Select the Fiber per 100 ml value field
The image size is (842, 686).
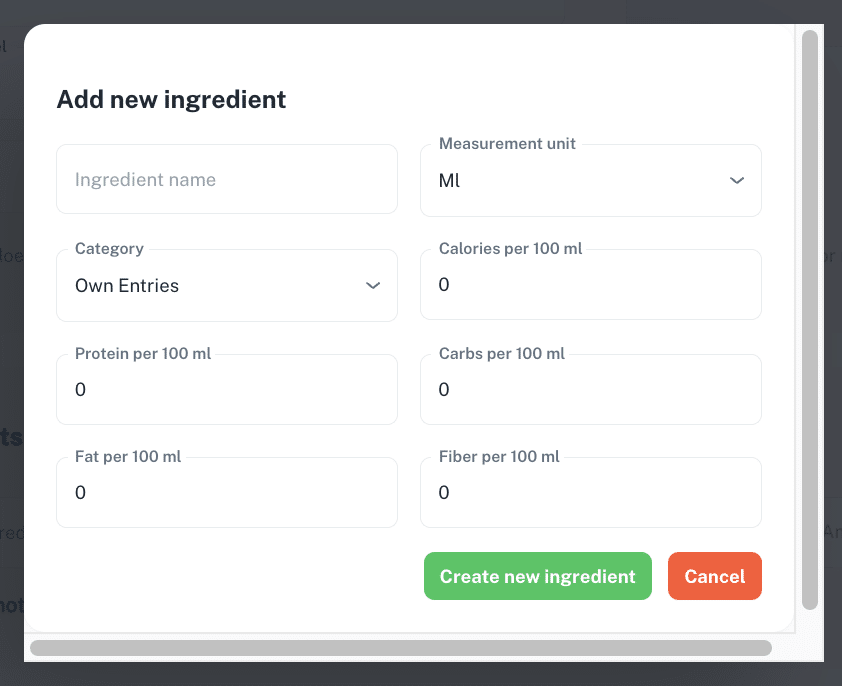click(x=591, y=492)
